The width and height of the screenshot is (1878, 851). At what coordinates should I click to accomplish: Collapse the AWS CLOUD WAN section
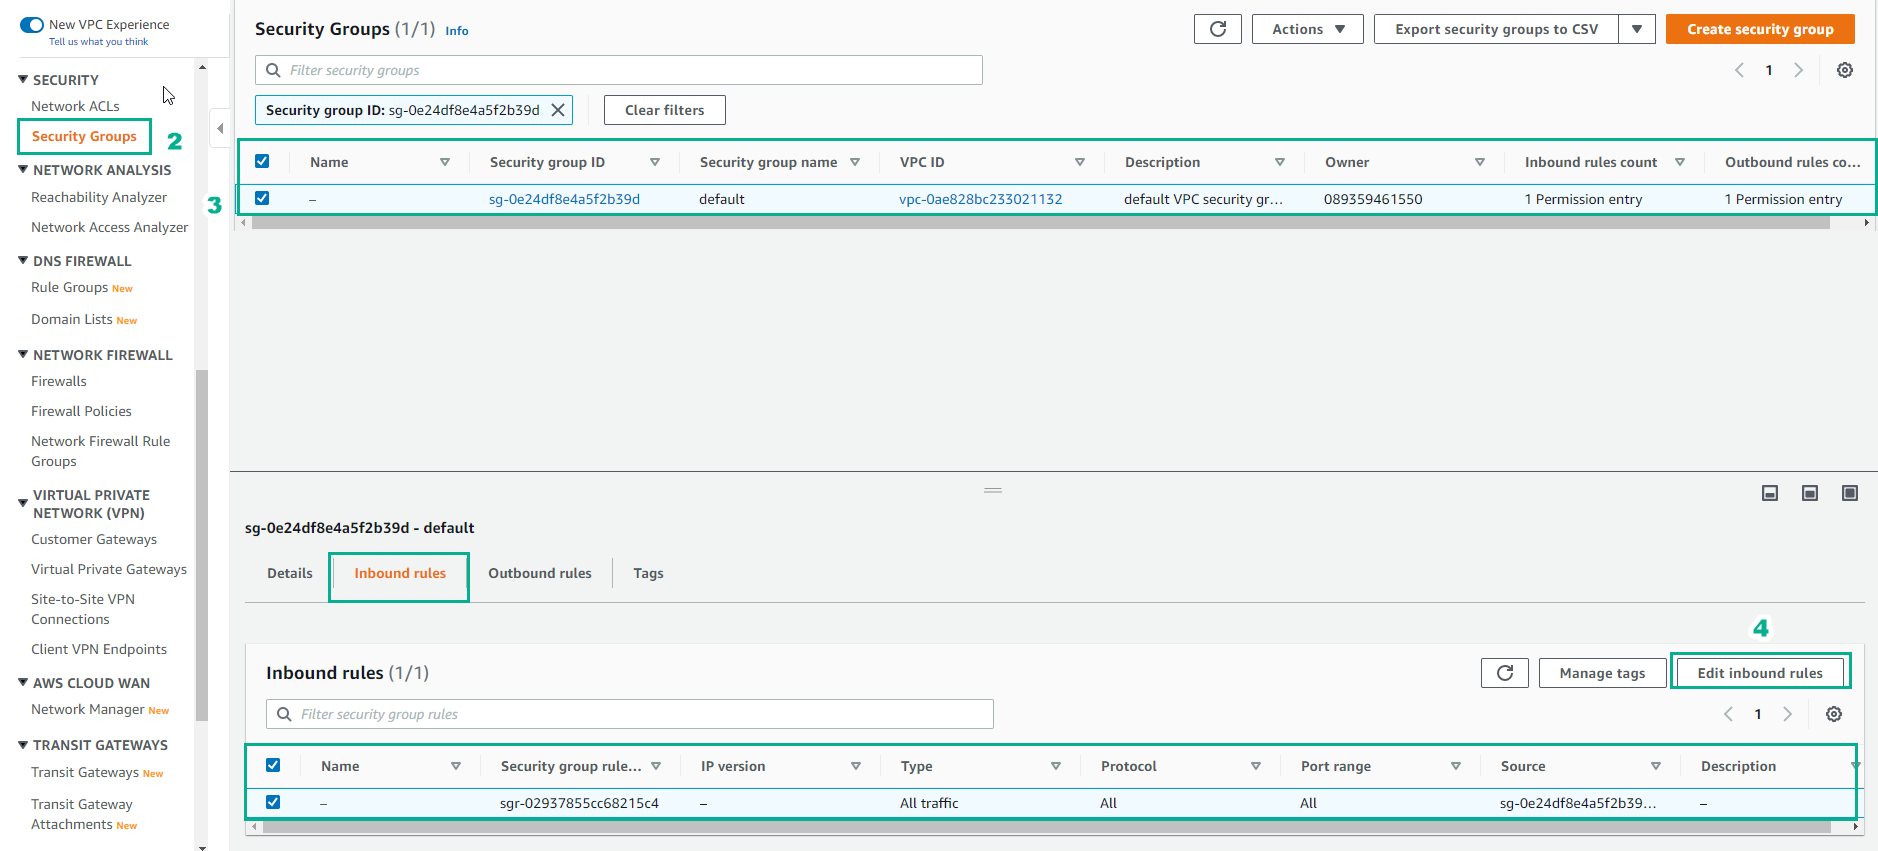[23, 682]
